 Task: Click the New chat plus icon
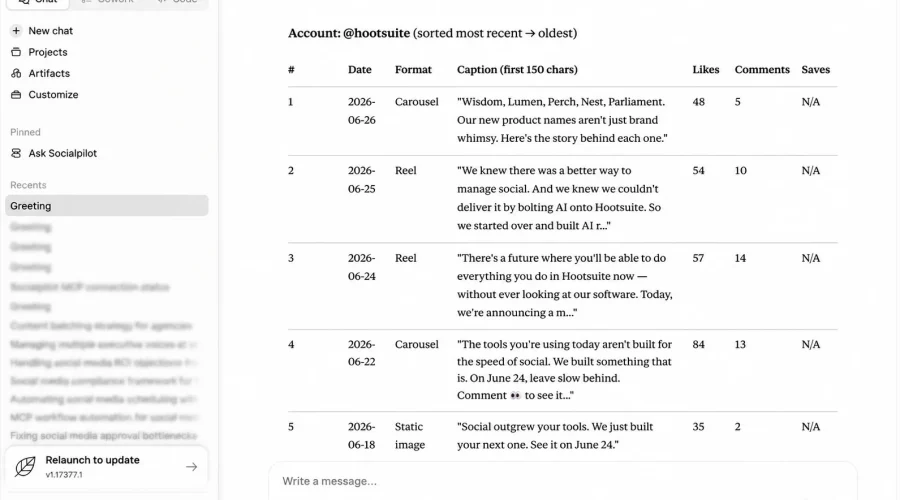(16, 30)
